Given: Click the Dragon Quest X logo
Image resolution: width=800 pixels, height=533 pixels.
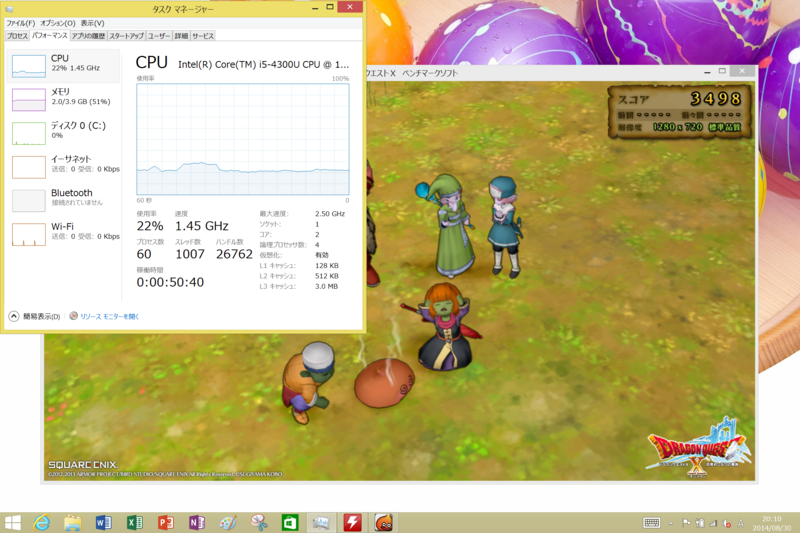Looking at the screenshot, I should 697,447.
